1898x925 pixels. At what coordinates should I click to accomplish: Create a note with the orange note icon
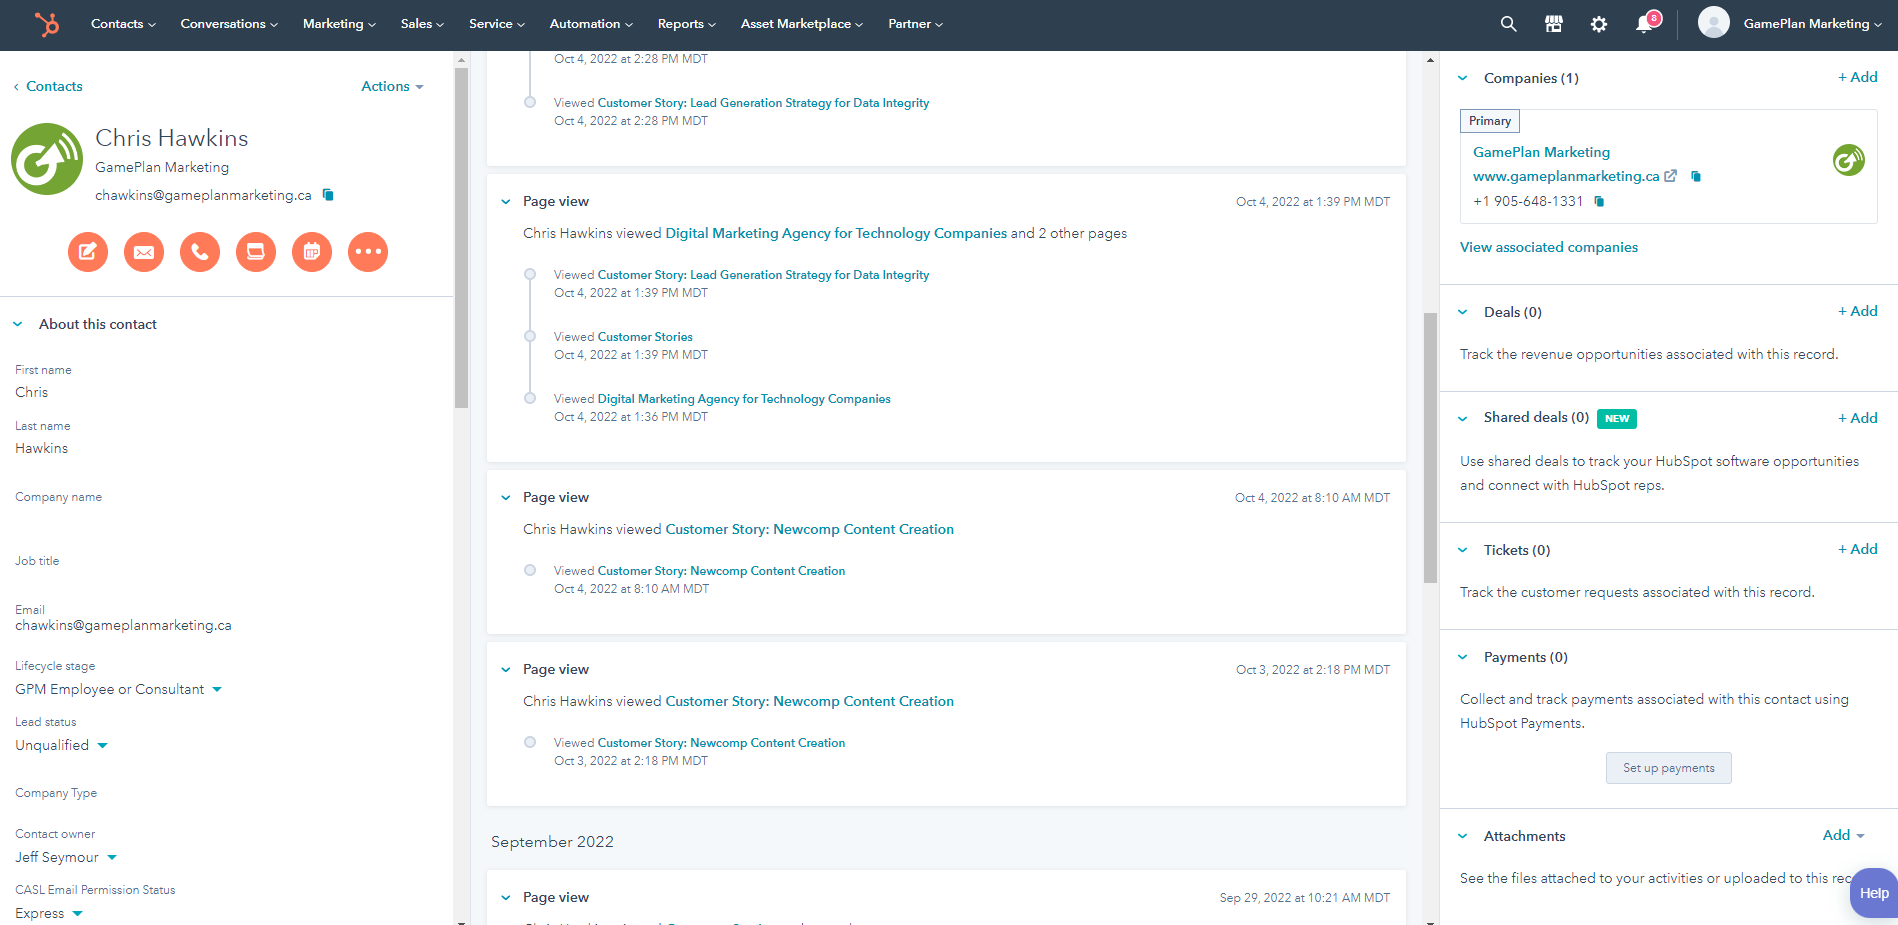coord(88,251)
